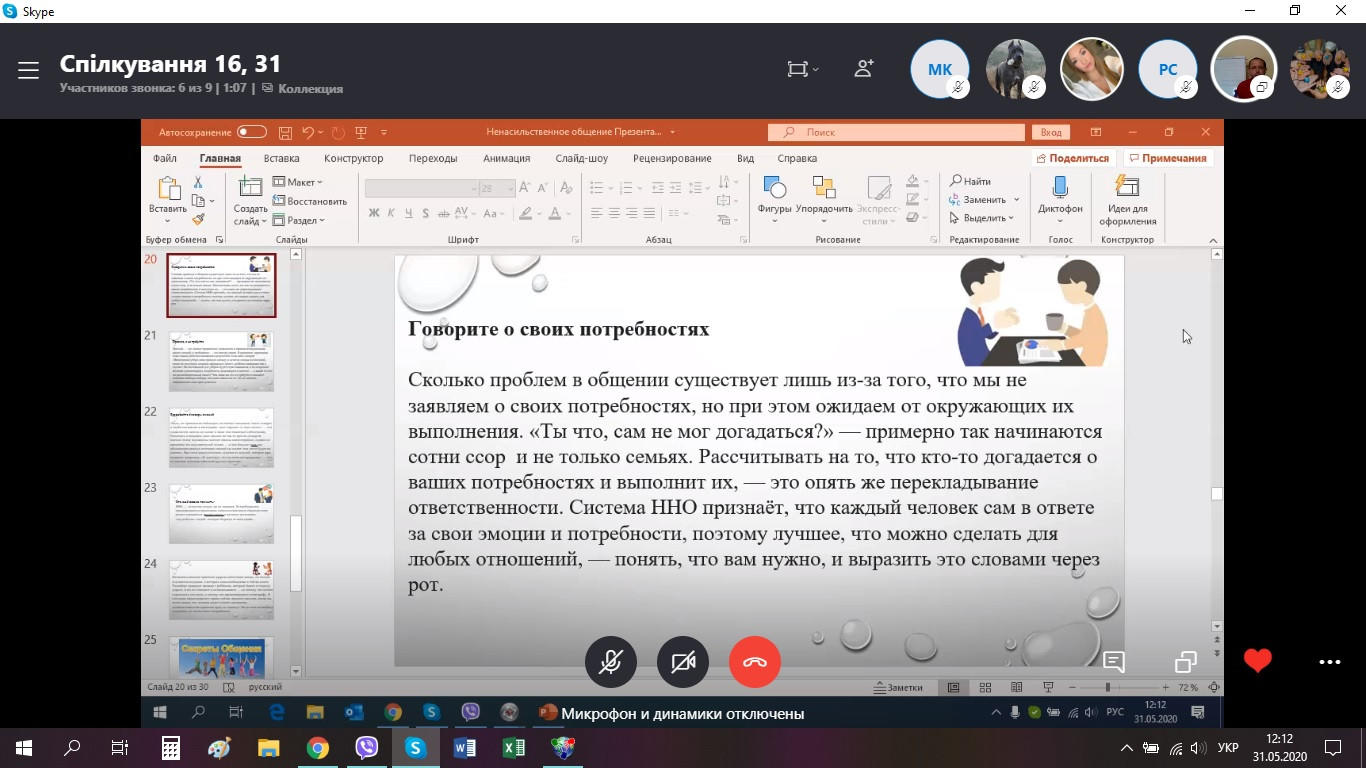Screen dimensions: 1366x768
Task: Select slide 23 thumbnail
Action: tap(220, 512)
